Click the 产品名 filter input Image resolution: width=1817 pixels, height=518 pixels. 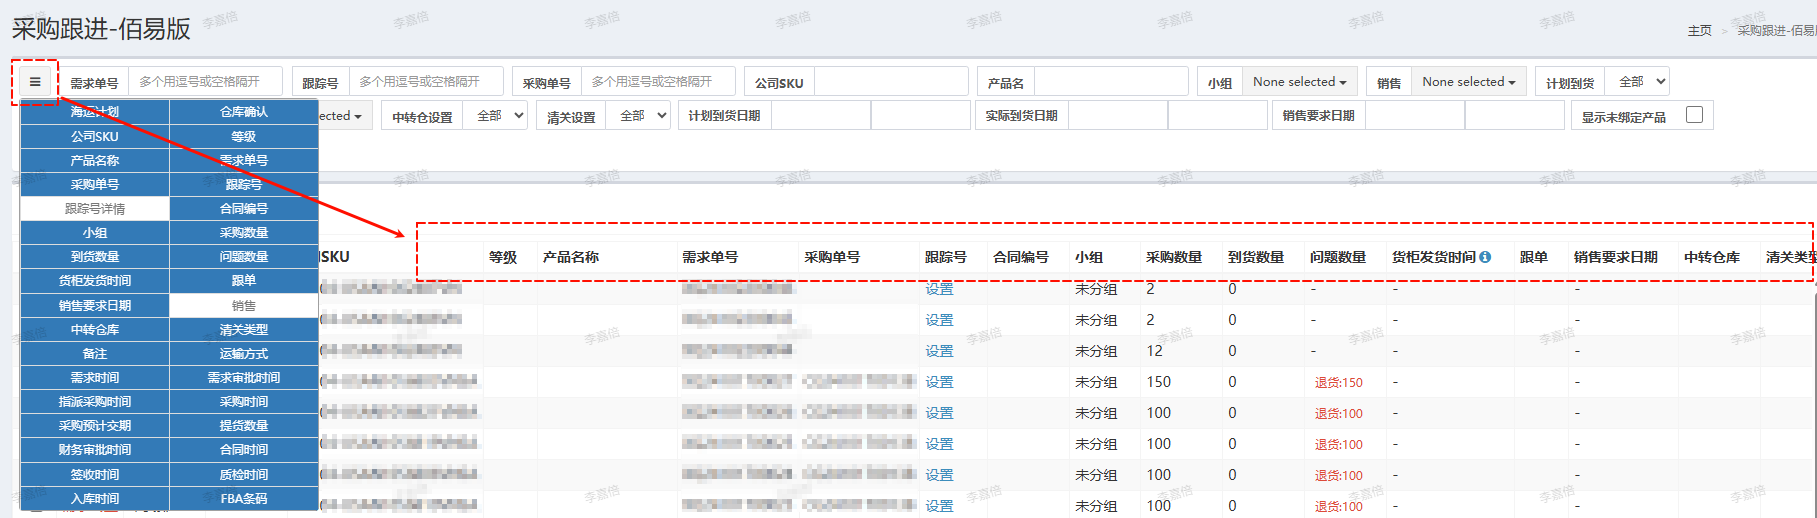point(1111,82)
